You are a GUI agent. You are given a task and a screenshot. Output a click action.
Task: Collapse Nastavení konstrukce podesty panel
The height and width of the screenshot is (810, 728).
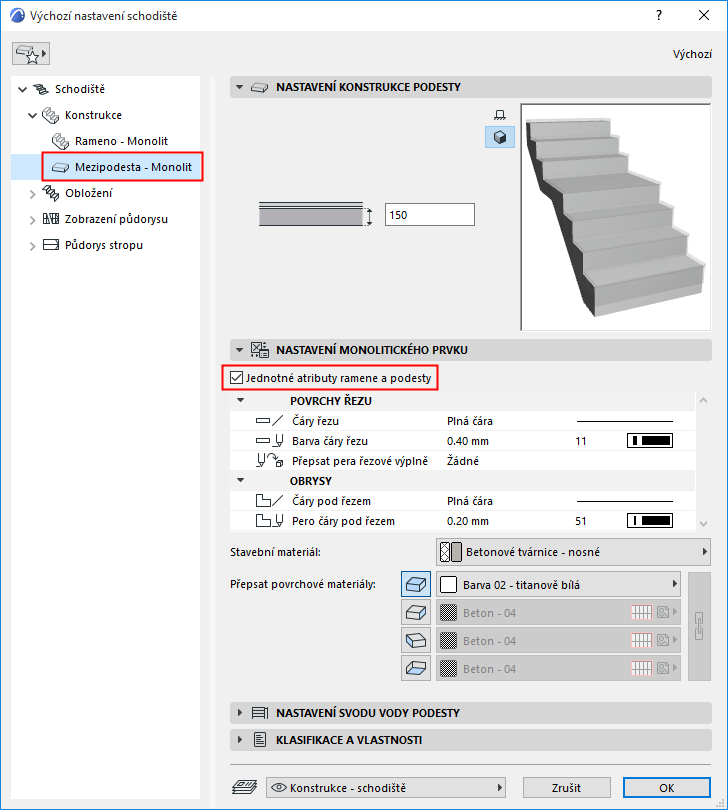tap(239, 87)
